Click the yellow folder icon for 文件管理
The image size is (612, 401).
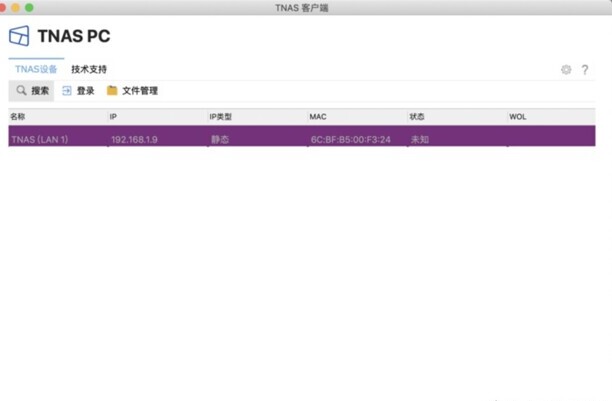pos(112,91)
